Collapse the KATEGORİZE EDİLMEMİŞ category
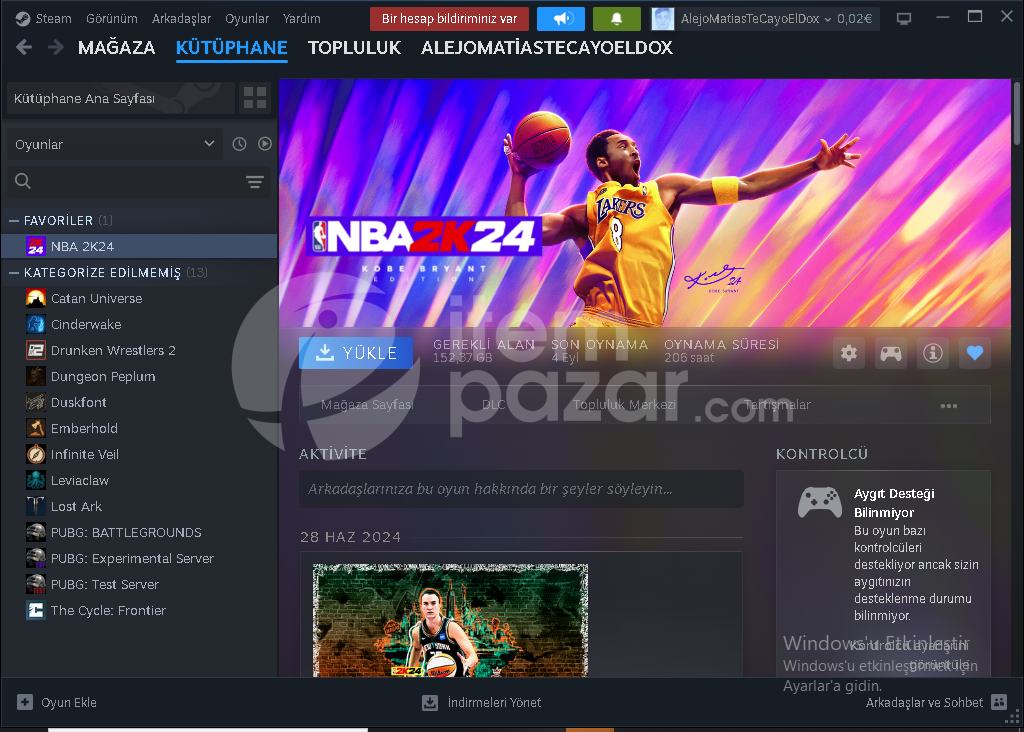Screen dimensions: 1024x732 pos(14,273)
